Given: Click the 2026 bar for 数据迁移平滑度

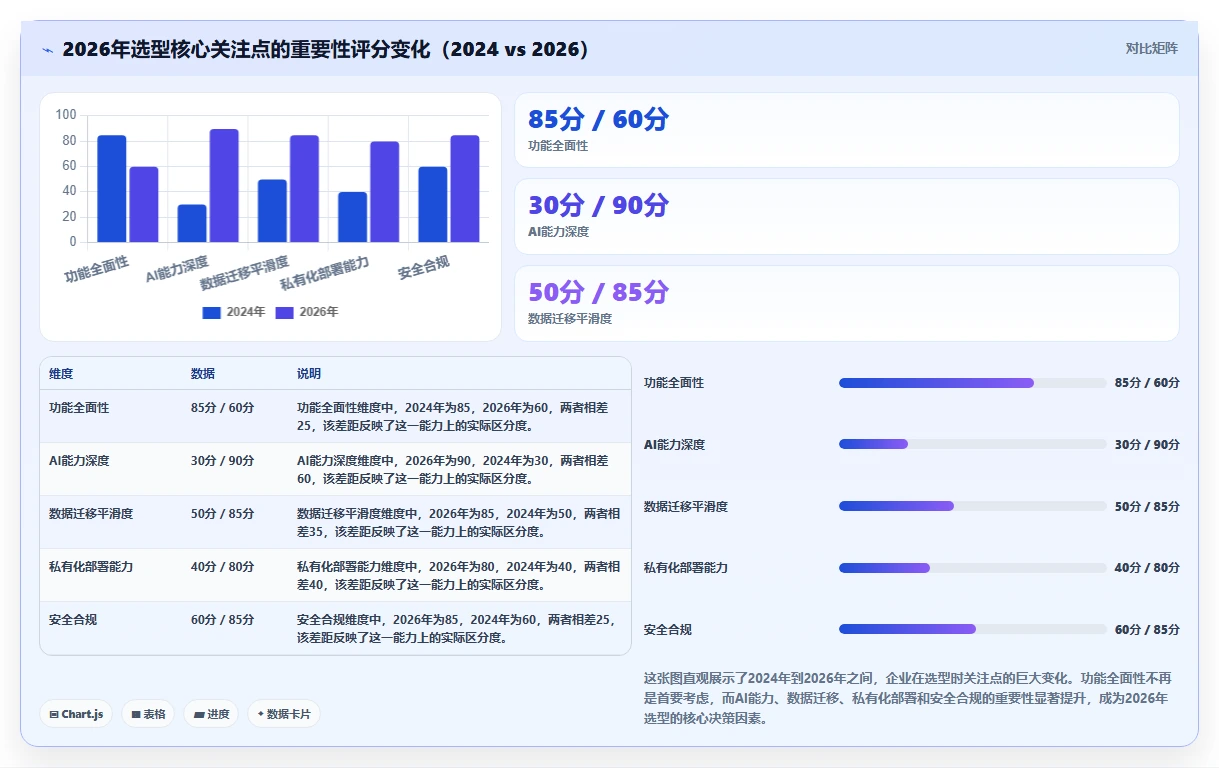Looking at the screenshot, I should pos(304,188).
